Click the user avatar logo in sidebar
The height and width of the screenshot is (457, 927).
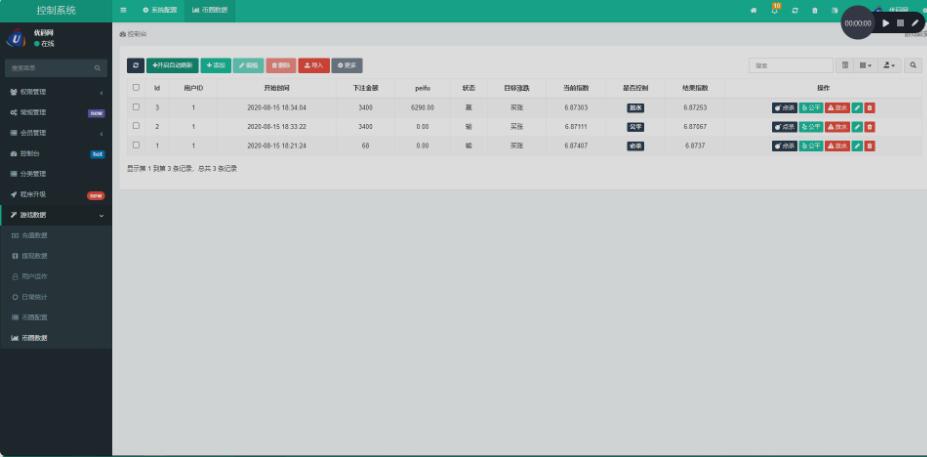[16, 38]
